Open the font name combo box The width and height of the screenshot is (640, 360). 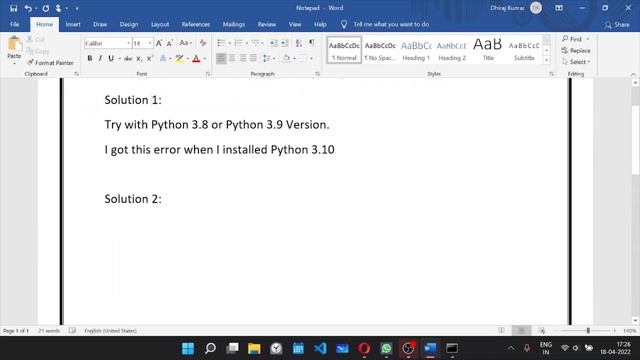(108, 43)
